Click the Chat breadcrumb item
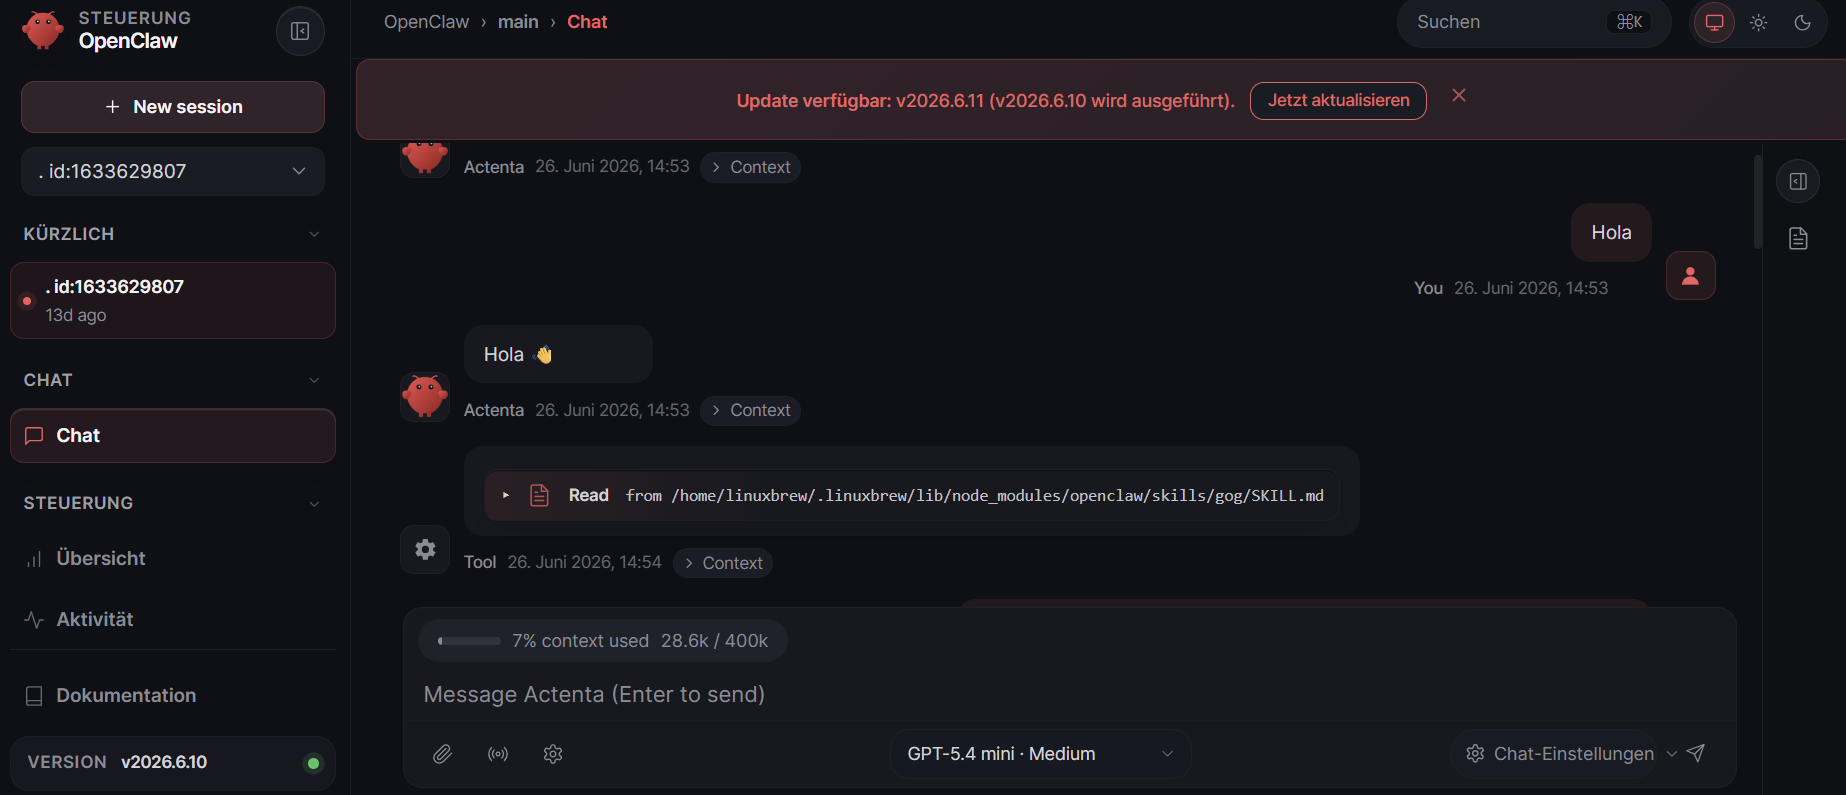The width and height of the screenshot is (1846, 795). click(x=587, y=22)
